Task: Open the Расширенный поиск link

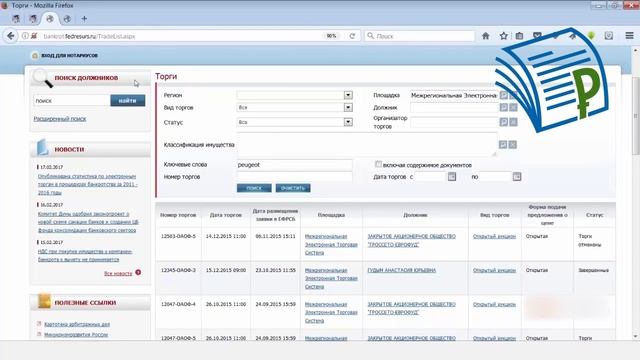Action: (60, 119)
